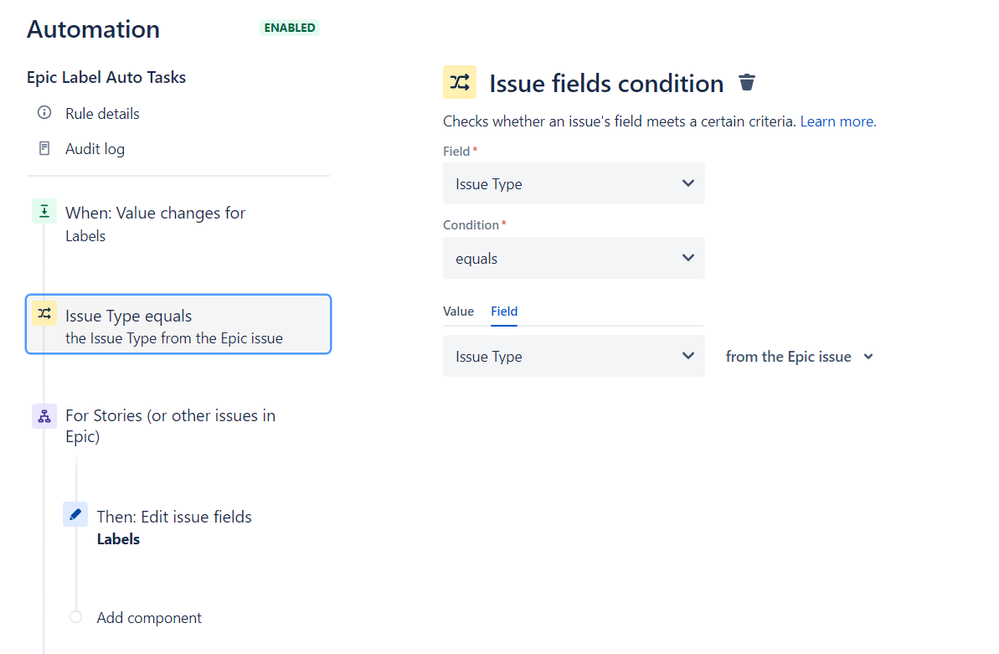
Task: Click the purple branch icon for Stories
Action: [44, 417]
